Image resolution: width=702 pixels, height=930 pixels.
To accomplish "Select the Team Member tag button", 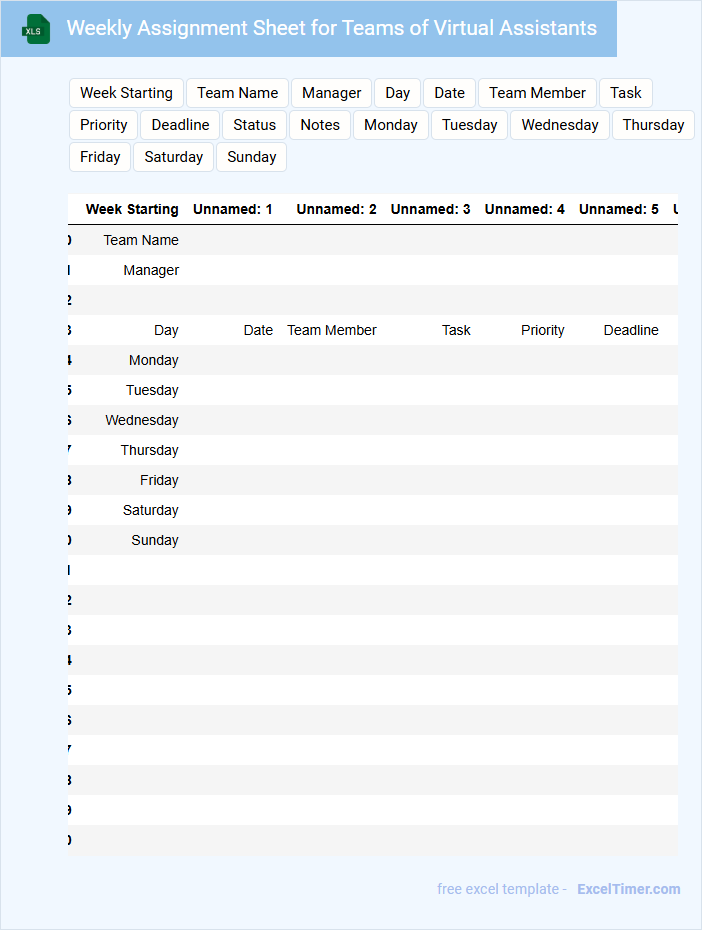I will pos(537,93).
